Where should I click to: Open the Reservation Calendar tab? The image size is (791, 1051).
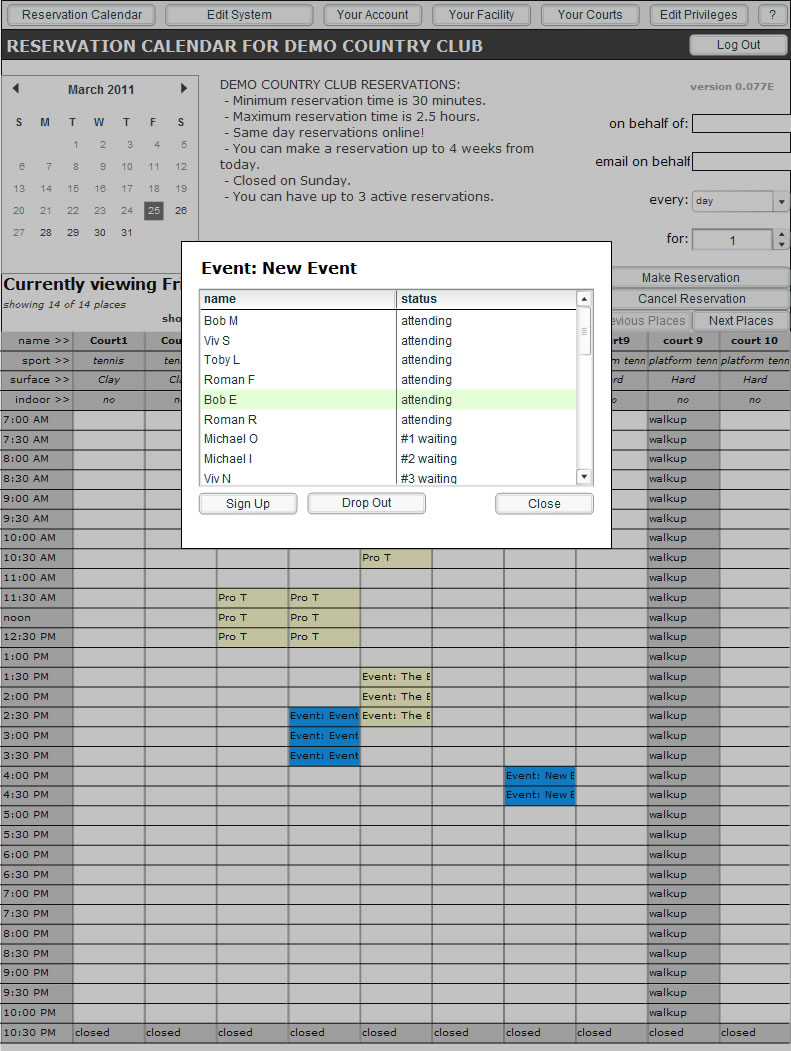point(82,15)
